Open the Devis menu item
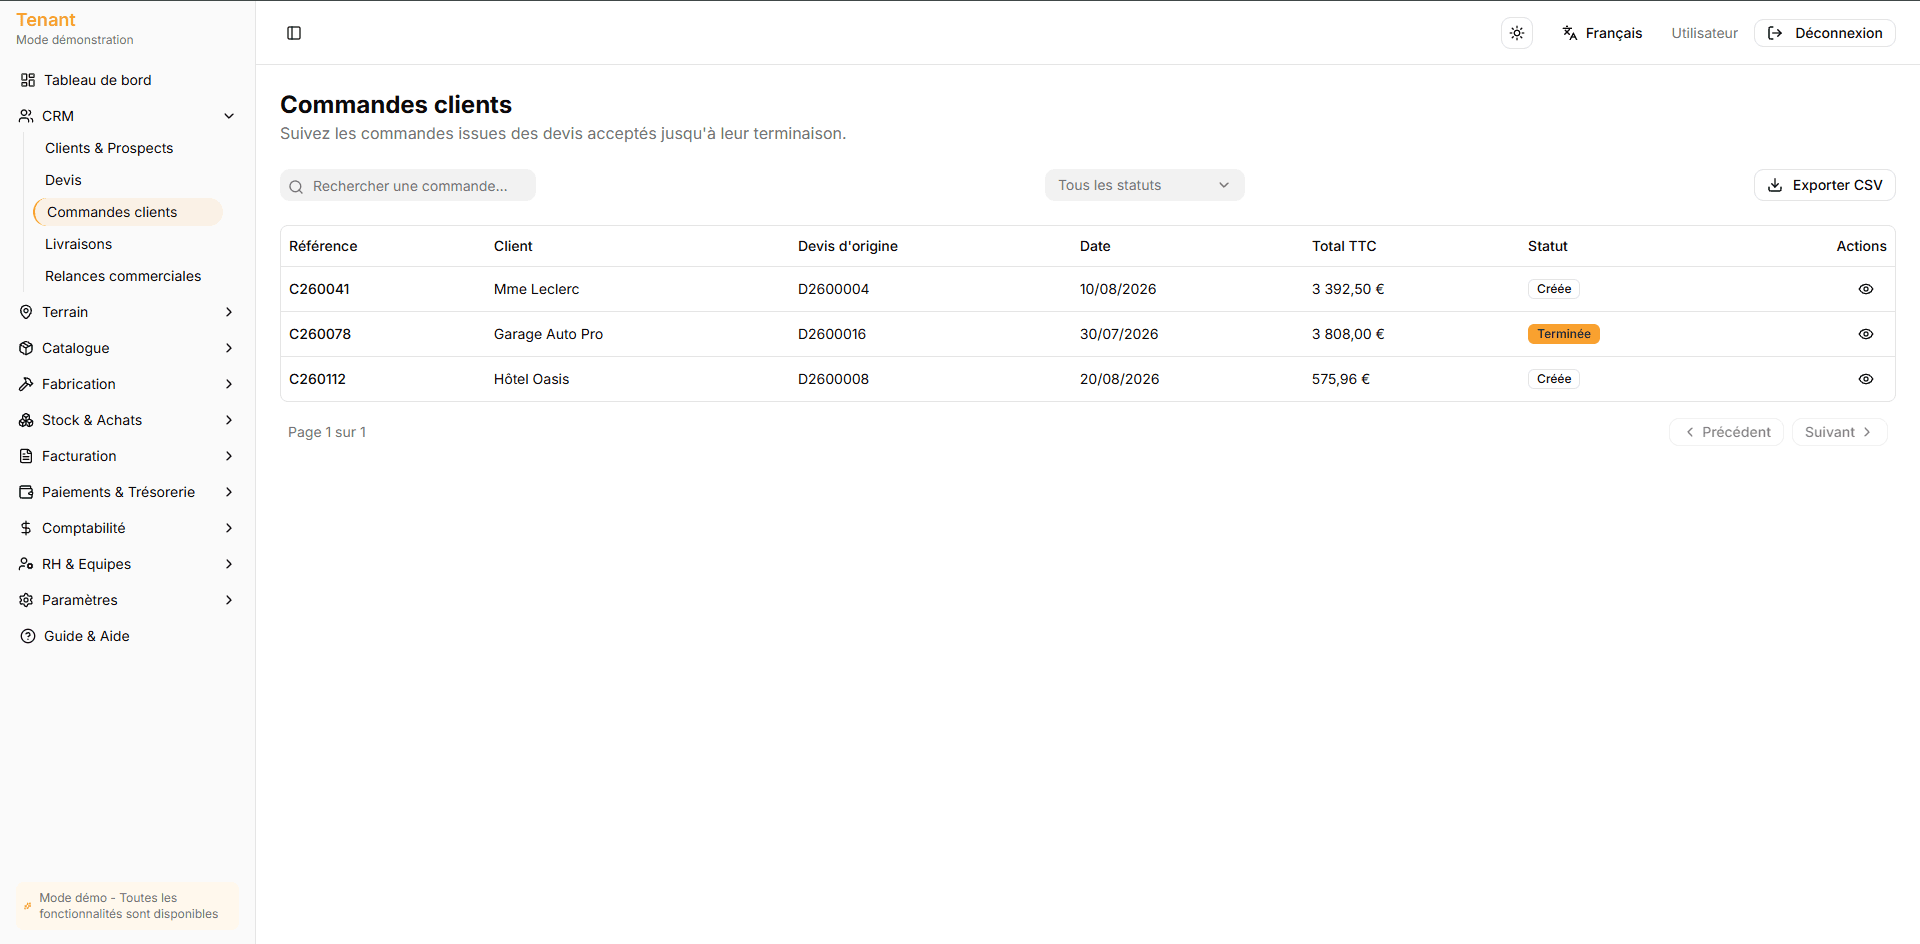Viewport: 1920px width, 944px height. (x=63, y=180)
